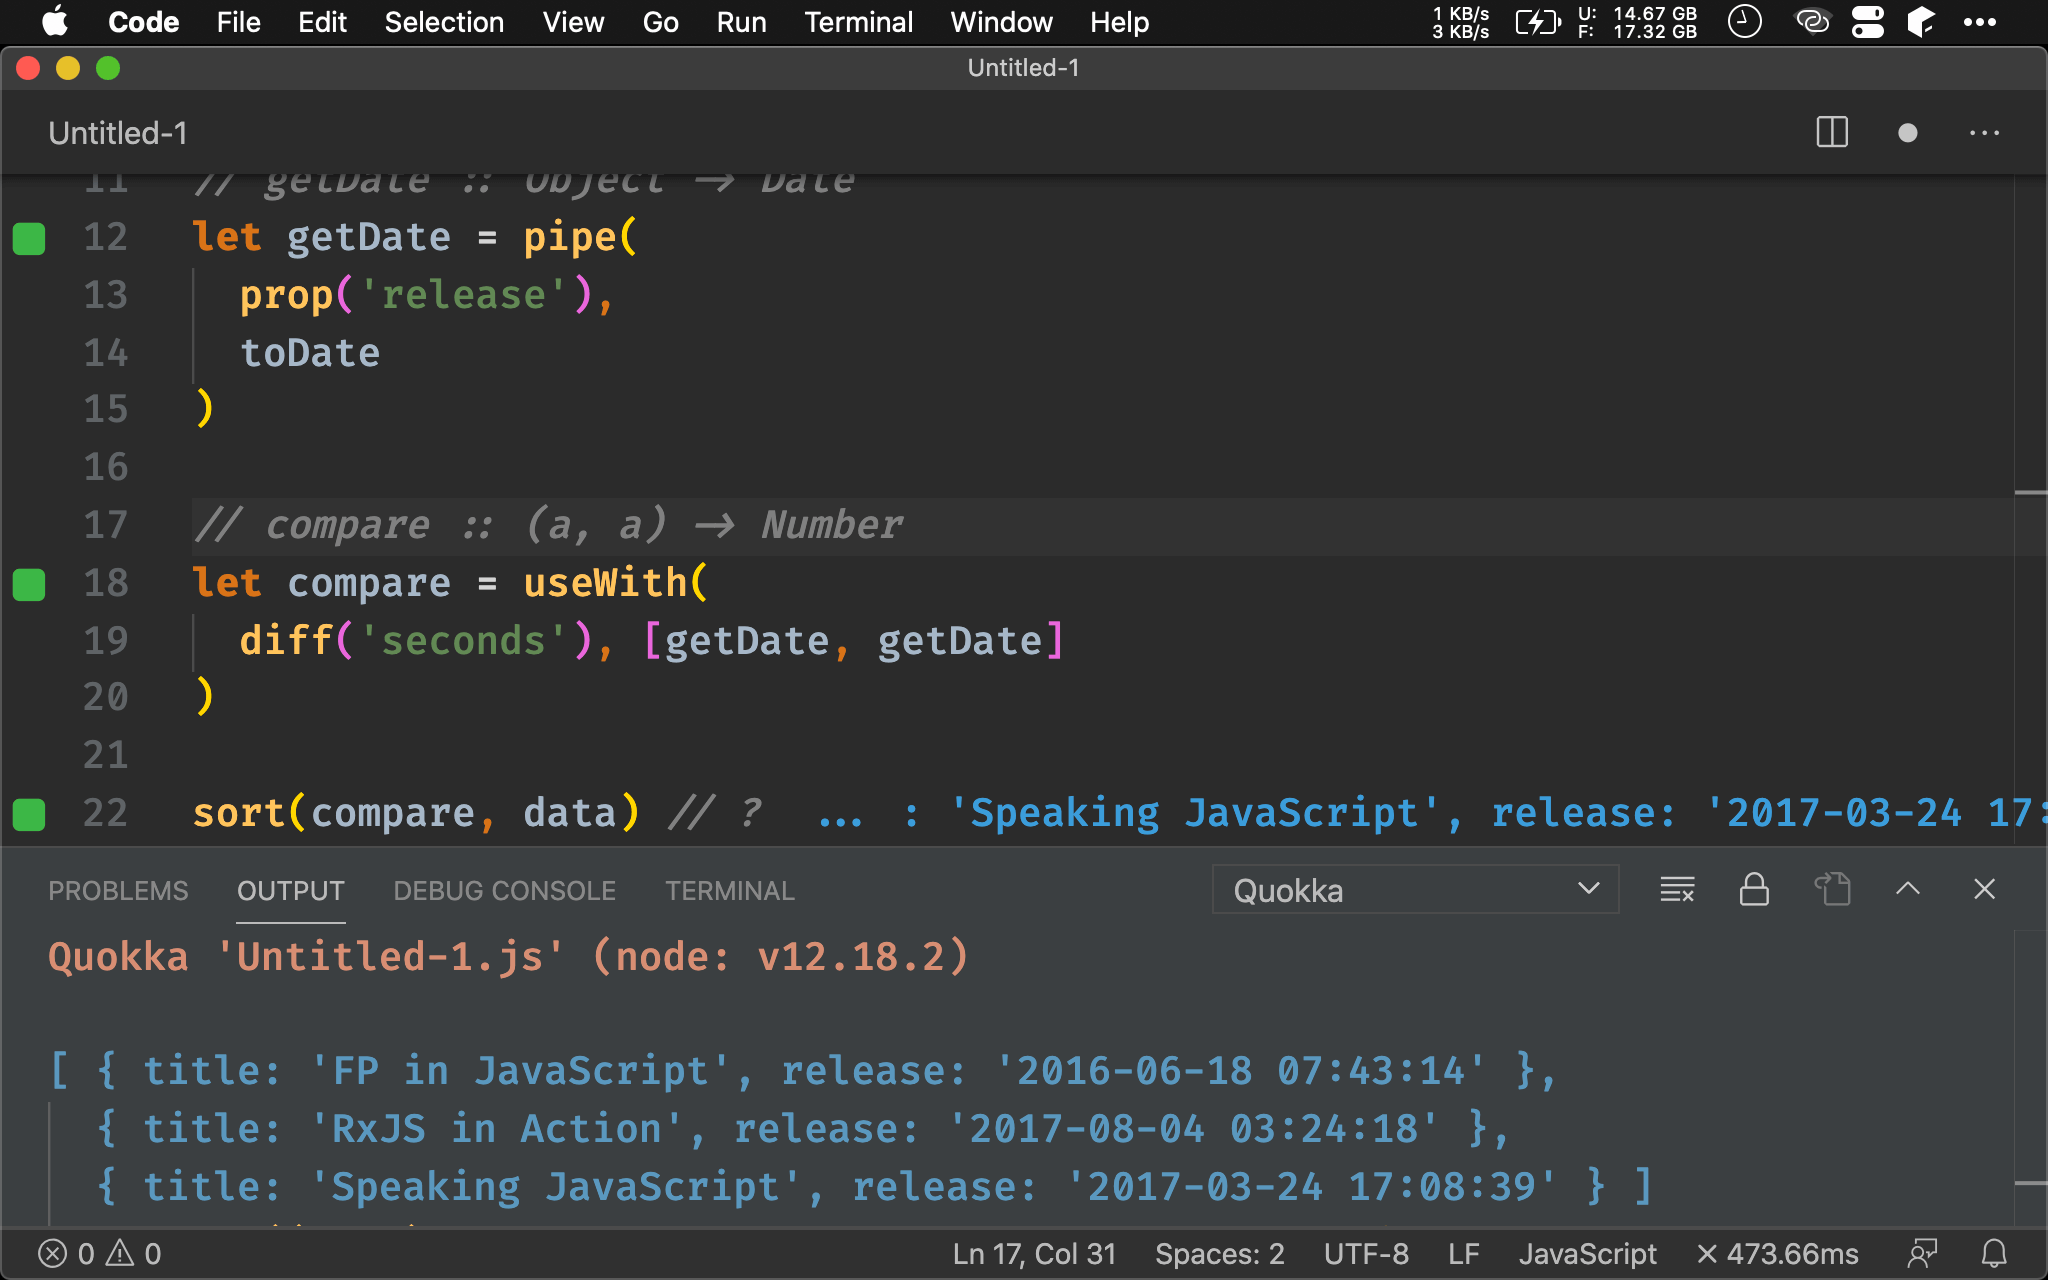Open notifications via the bell icon
2048x1280 pixels.
point(1994,1254)
